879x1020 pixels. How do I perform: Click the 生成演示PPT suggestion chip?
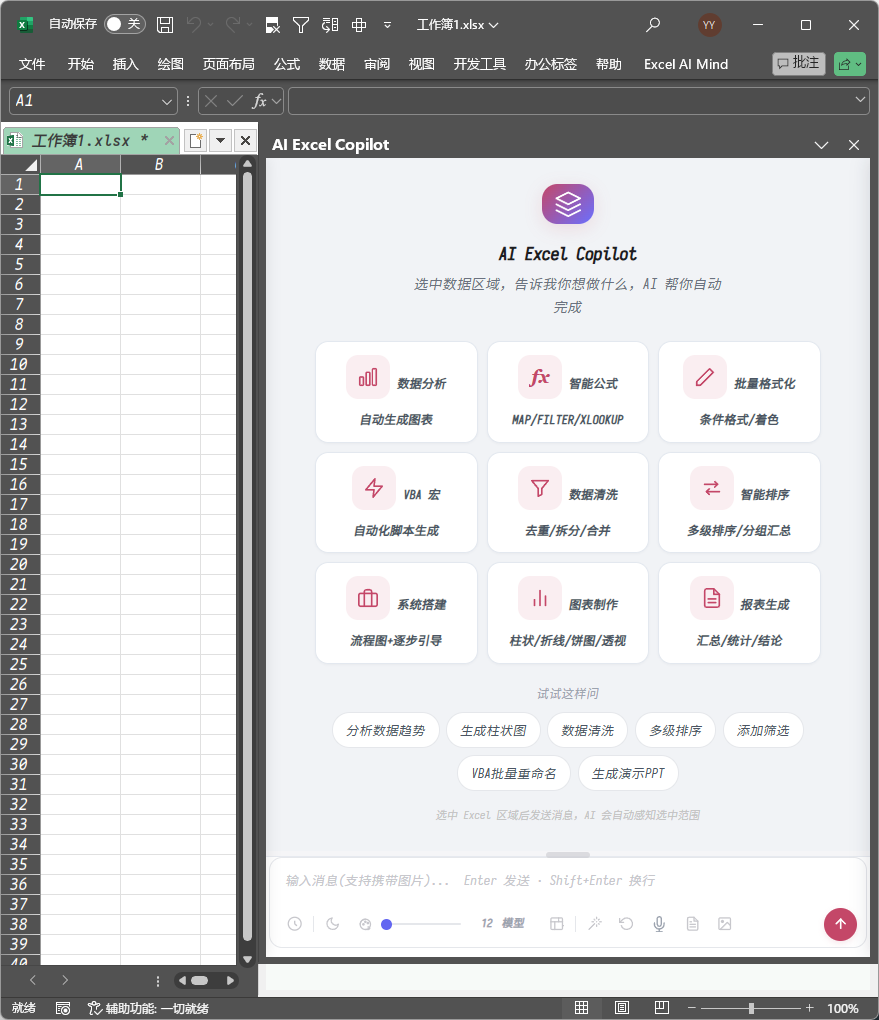(x=628, y=773)
